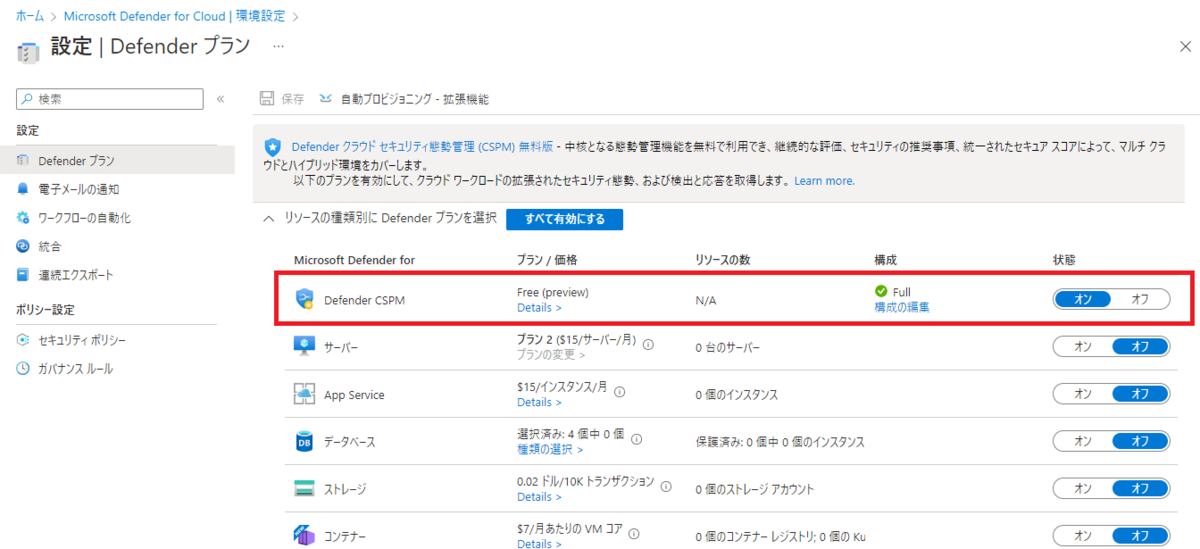Enable App Service plan with オン
This screenshot has width=1200, height=549.
(x=1083, y=394)
